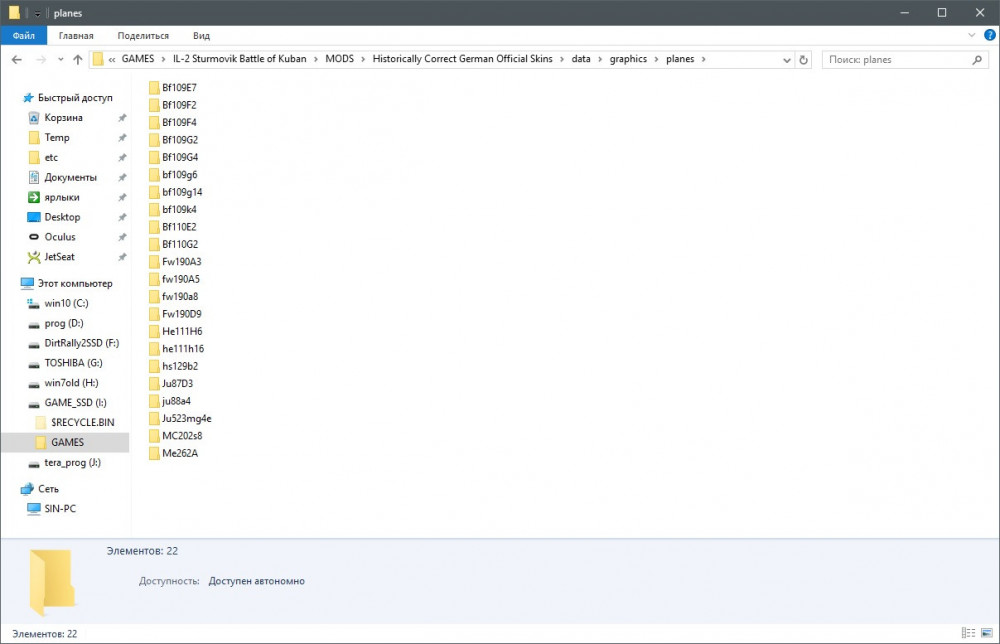Viewport: 1000px width, 644px height.
Task: Open the dropdown arrow after planes breadcrumb
Action: click(703, 59)
